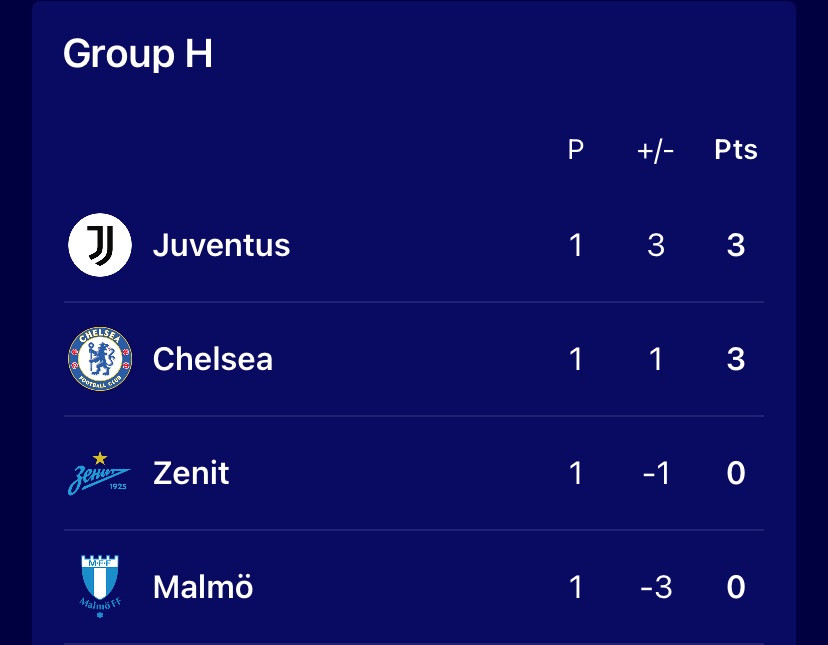The image size is (828, 645).
Task: Click Juventus points value
Action: click(736, 246)
